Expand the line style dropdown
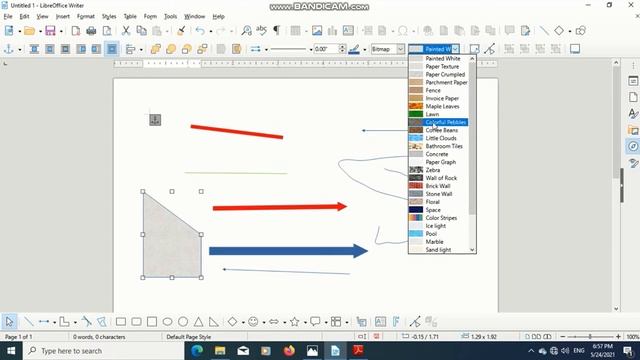Screen dimensions: 640x360 coord(311,50)
